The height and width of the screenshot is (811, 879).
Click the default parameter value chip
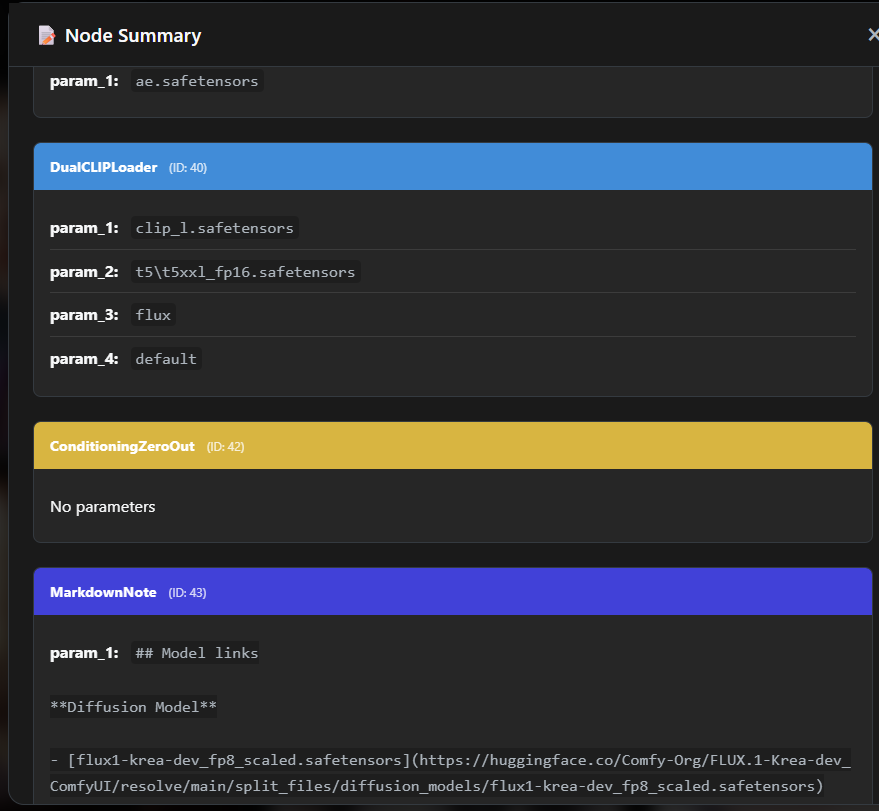(x=165, y=357)
